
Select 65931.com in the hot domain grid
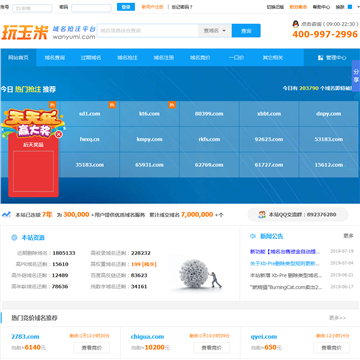pos(149,165)
